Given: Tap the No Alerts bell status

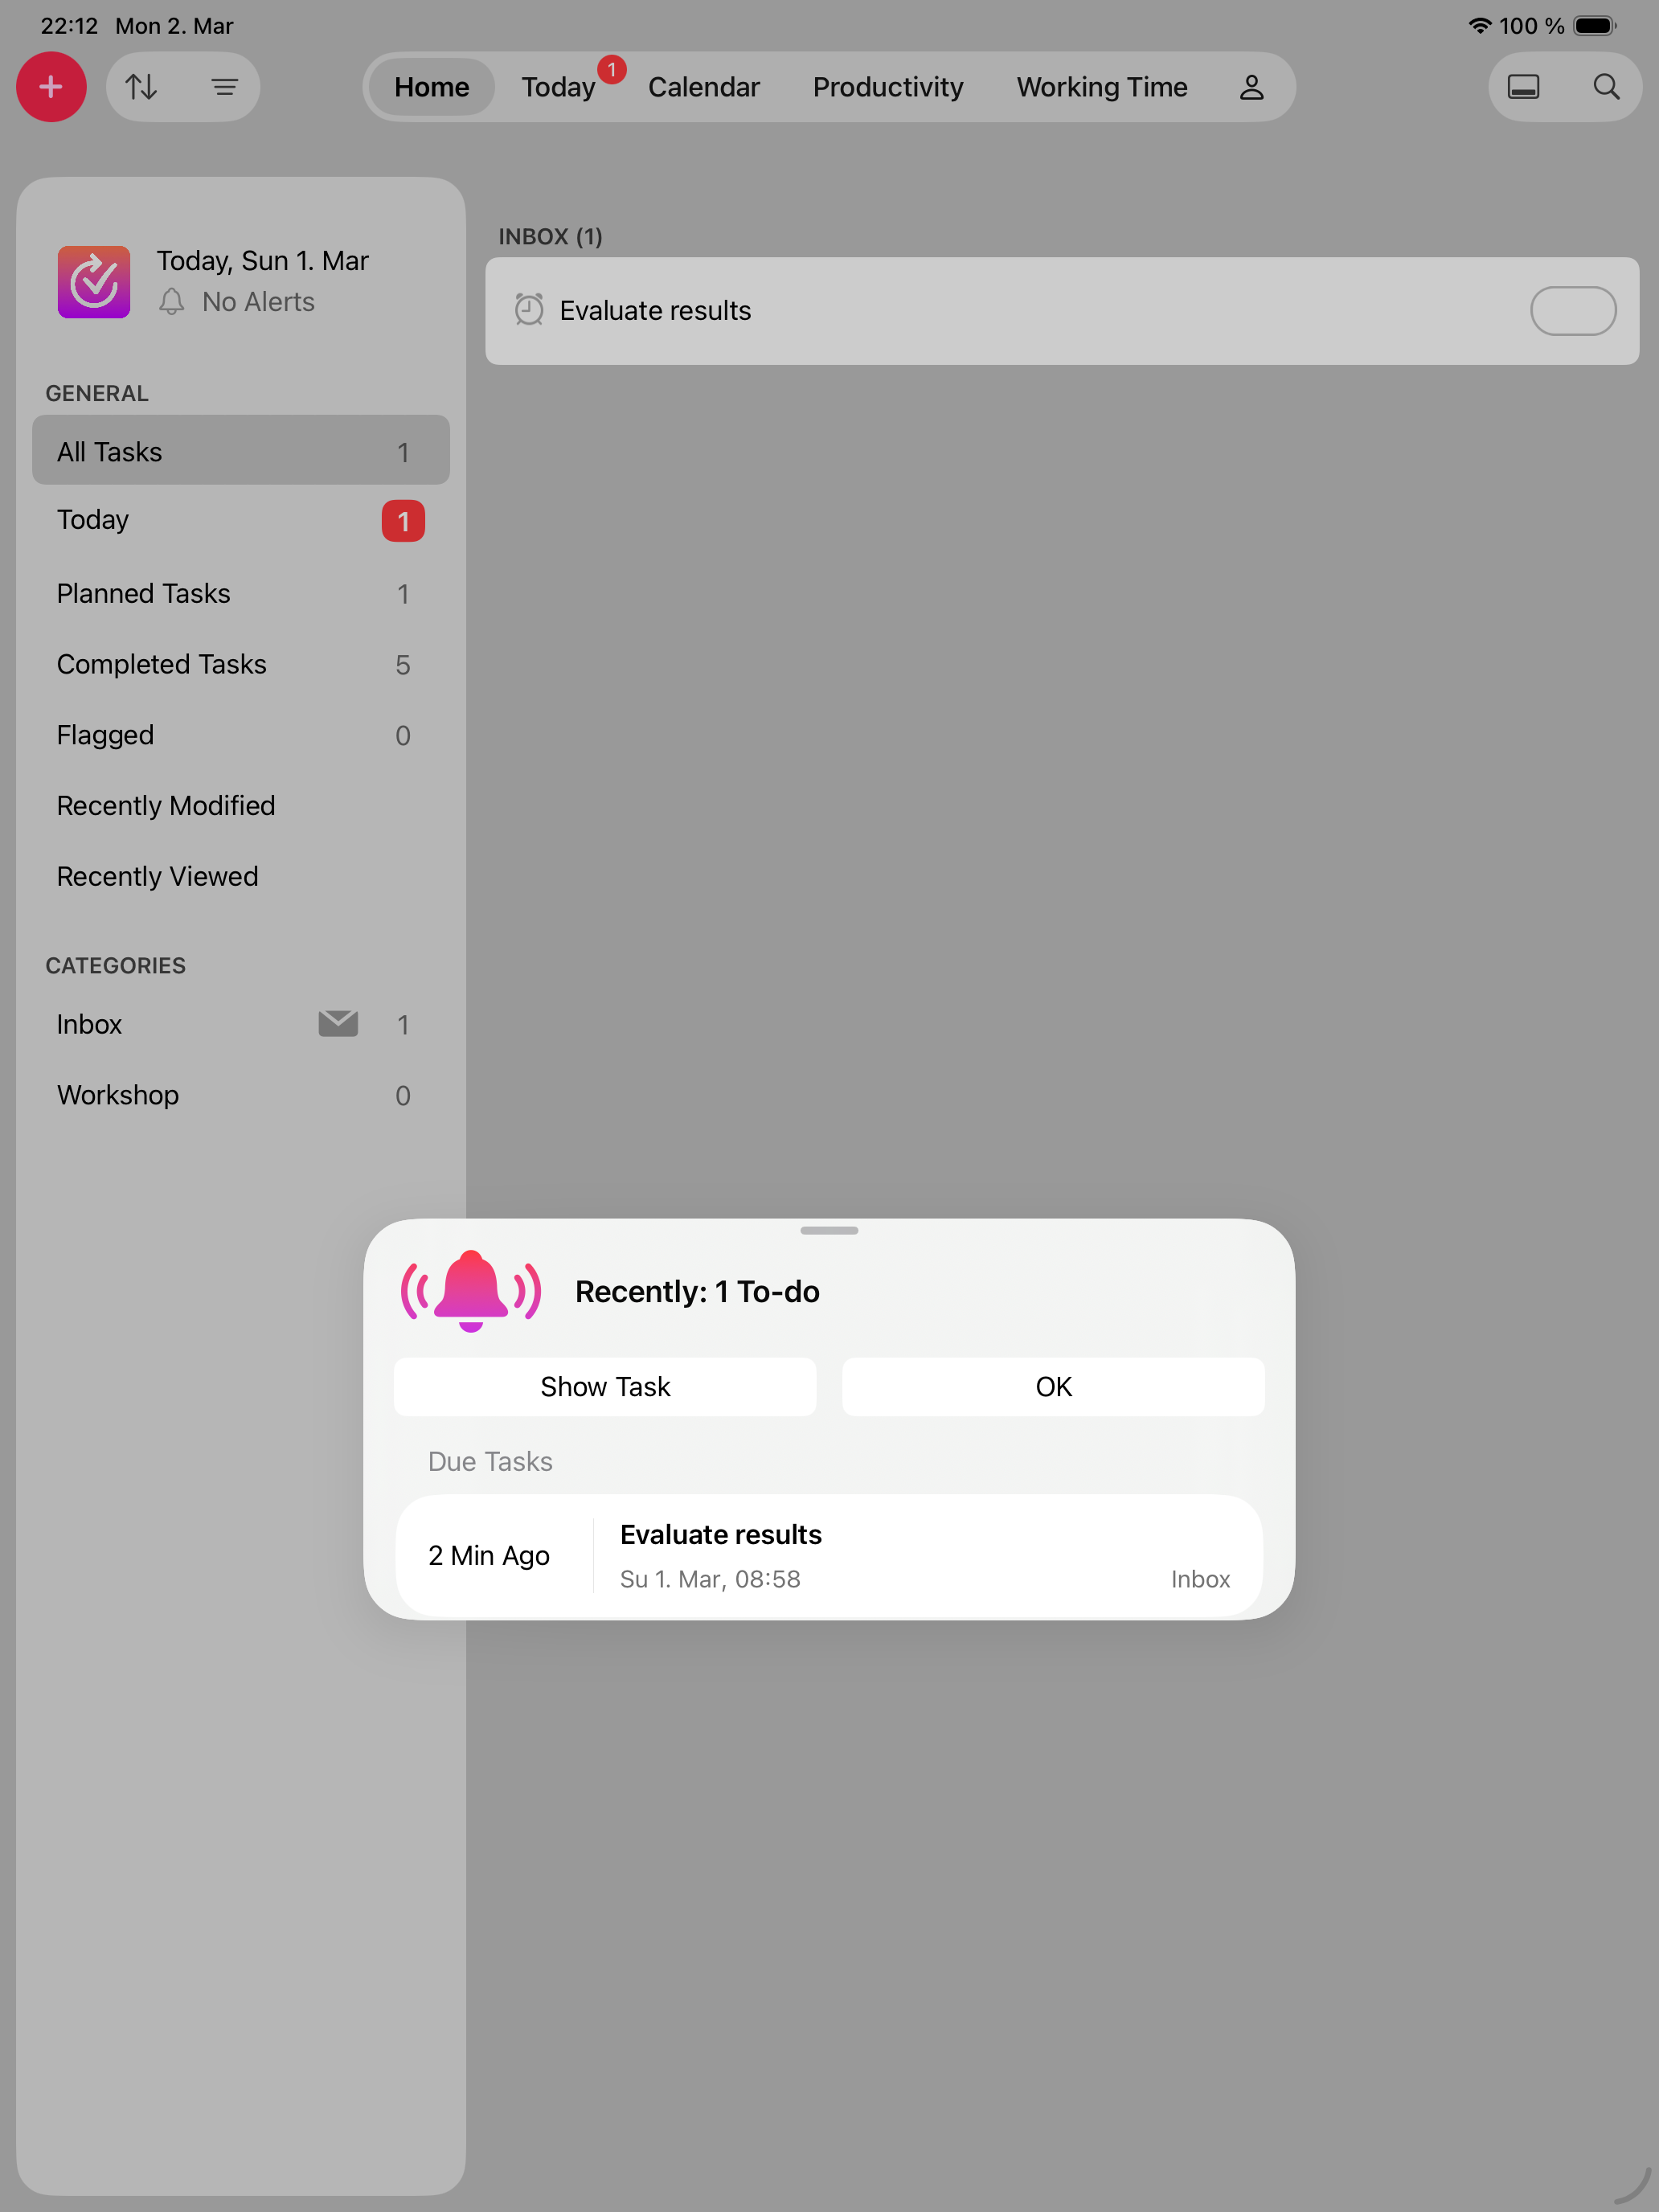Looking at the screenshot, I should click(238, 302).
